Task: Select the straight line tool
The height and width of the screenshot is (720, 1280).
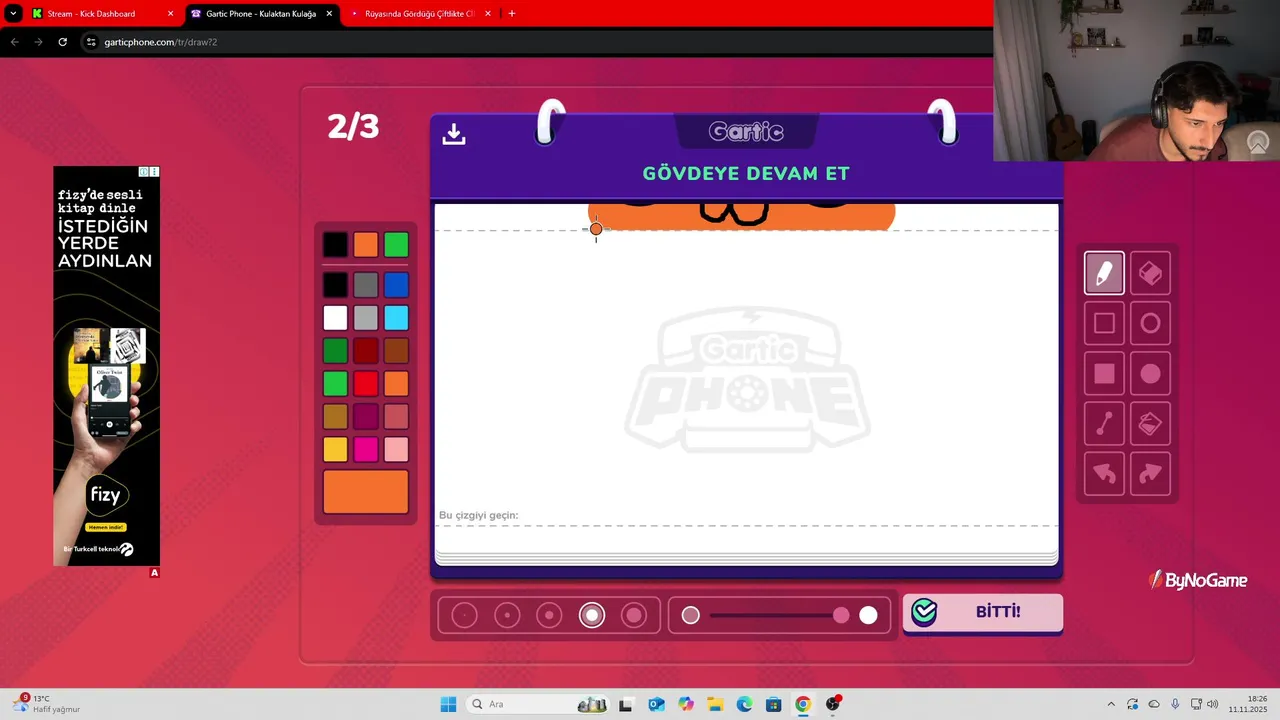Action: coord(1104,424)
